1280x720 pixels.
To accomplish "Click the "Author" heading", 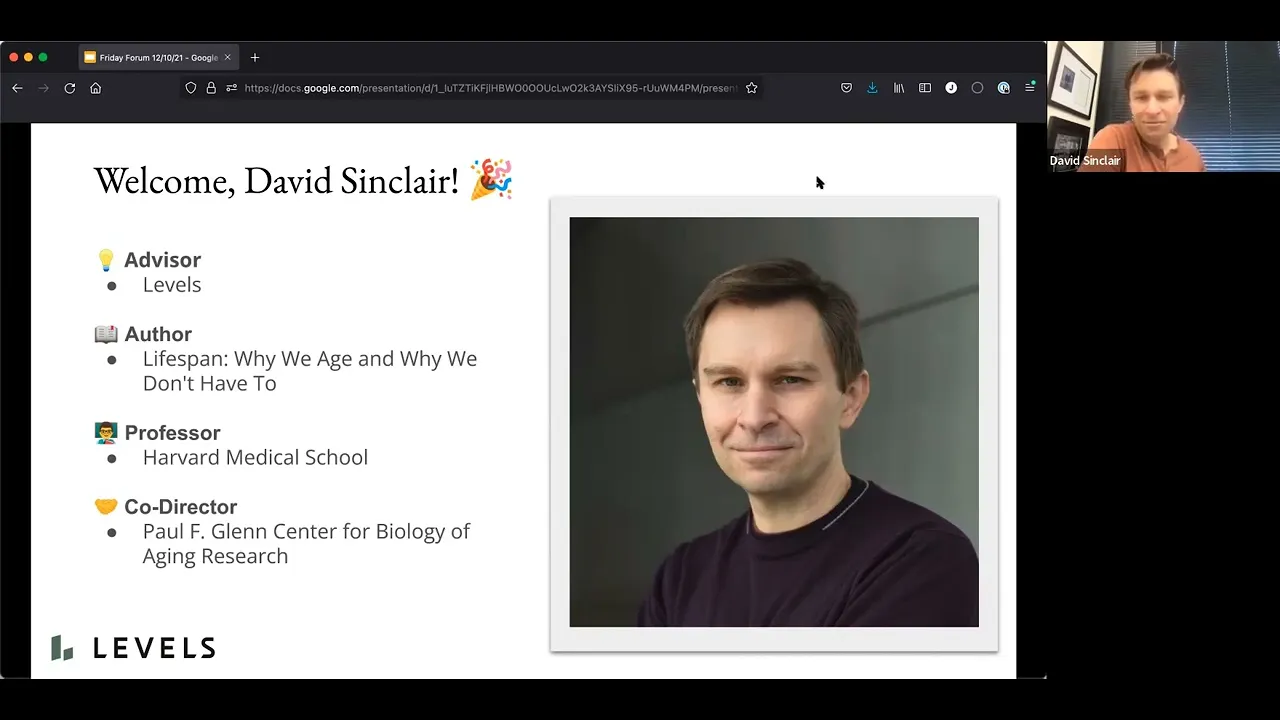I will point(158,334).
